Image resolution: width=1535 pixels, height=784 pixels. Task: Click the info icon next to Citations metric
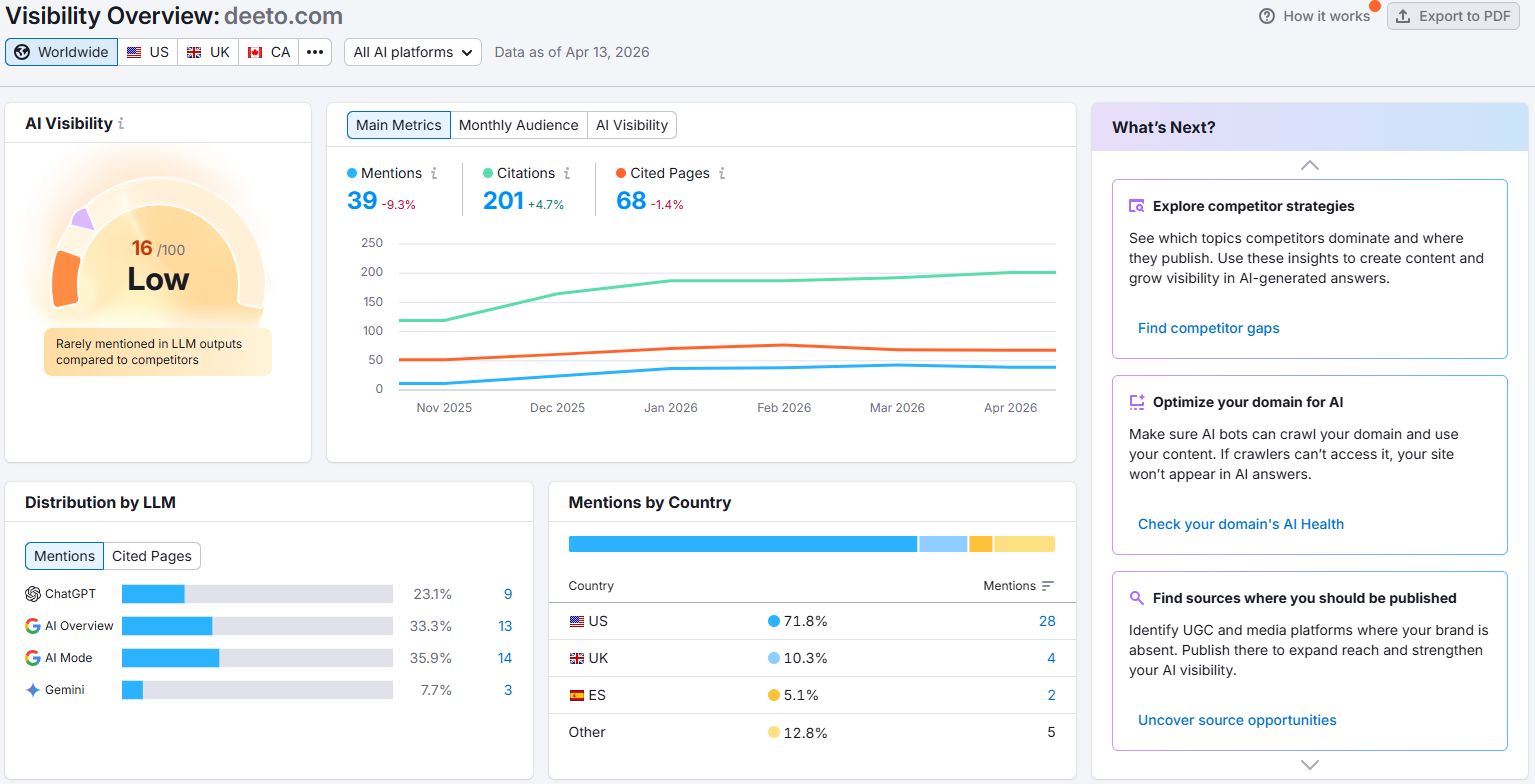(567, 173)
